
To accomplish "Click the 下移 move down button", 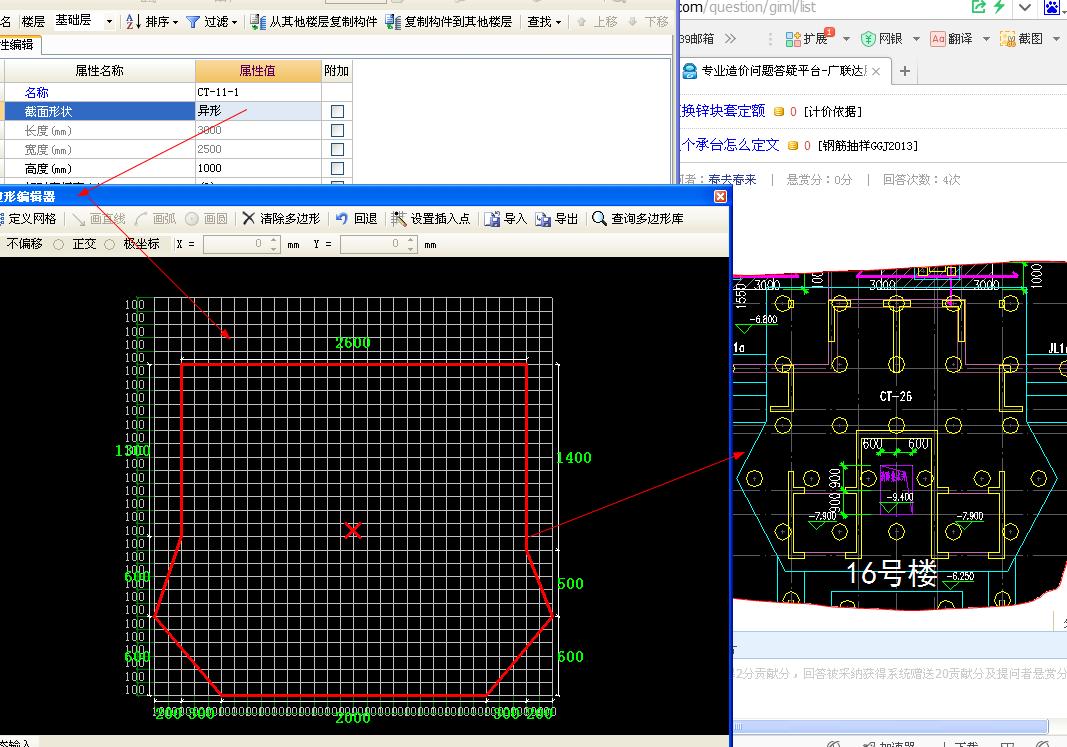I will click(x=649, y=22).
